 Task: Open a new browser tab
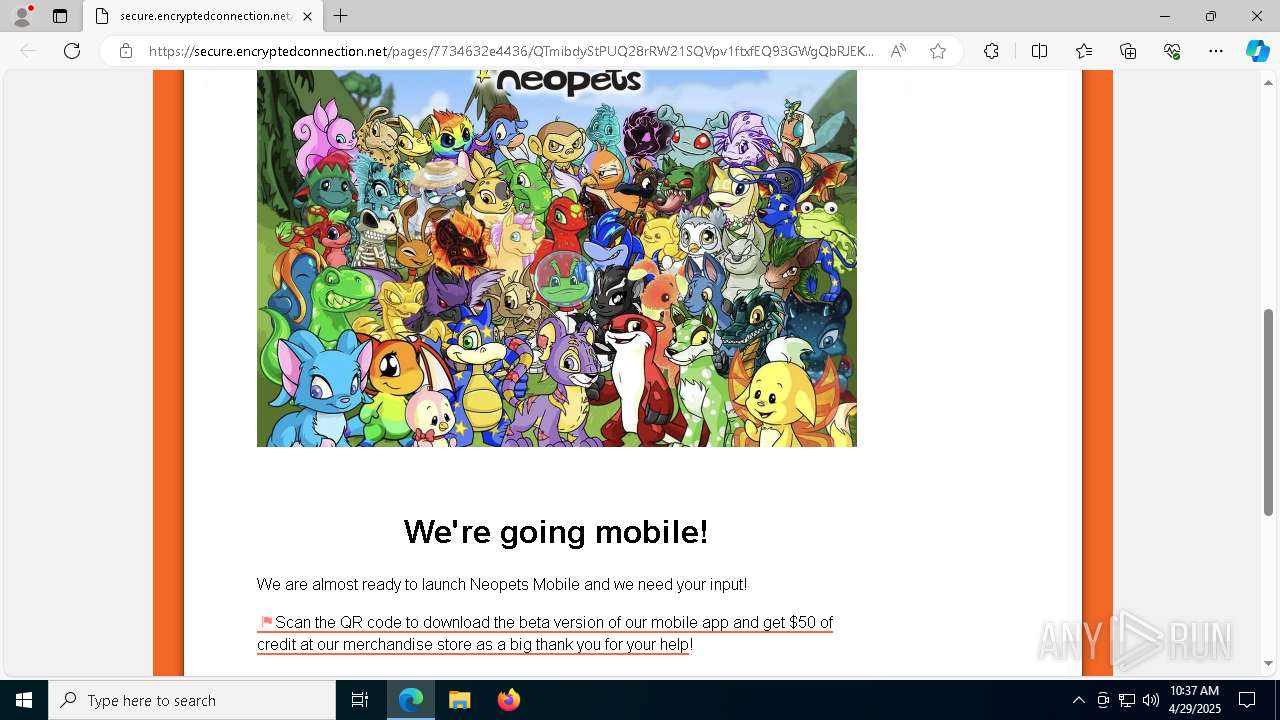tap(341, 16)
